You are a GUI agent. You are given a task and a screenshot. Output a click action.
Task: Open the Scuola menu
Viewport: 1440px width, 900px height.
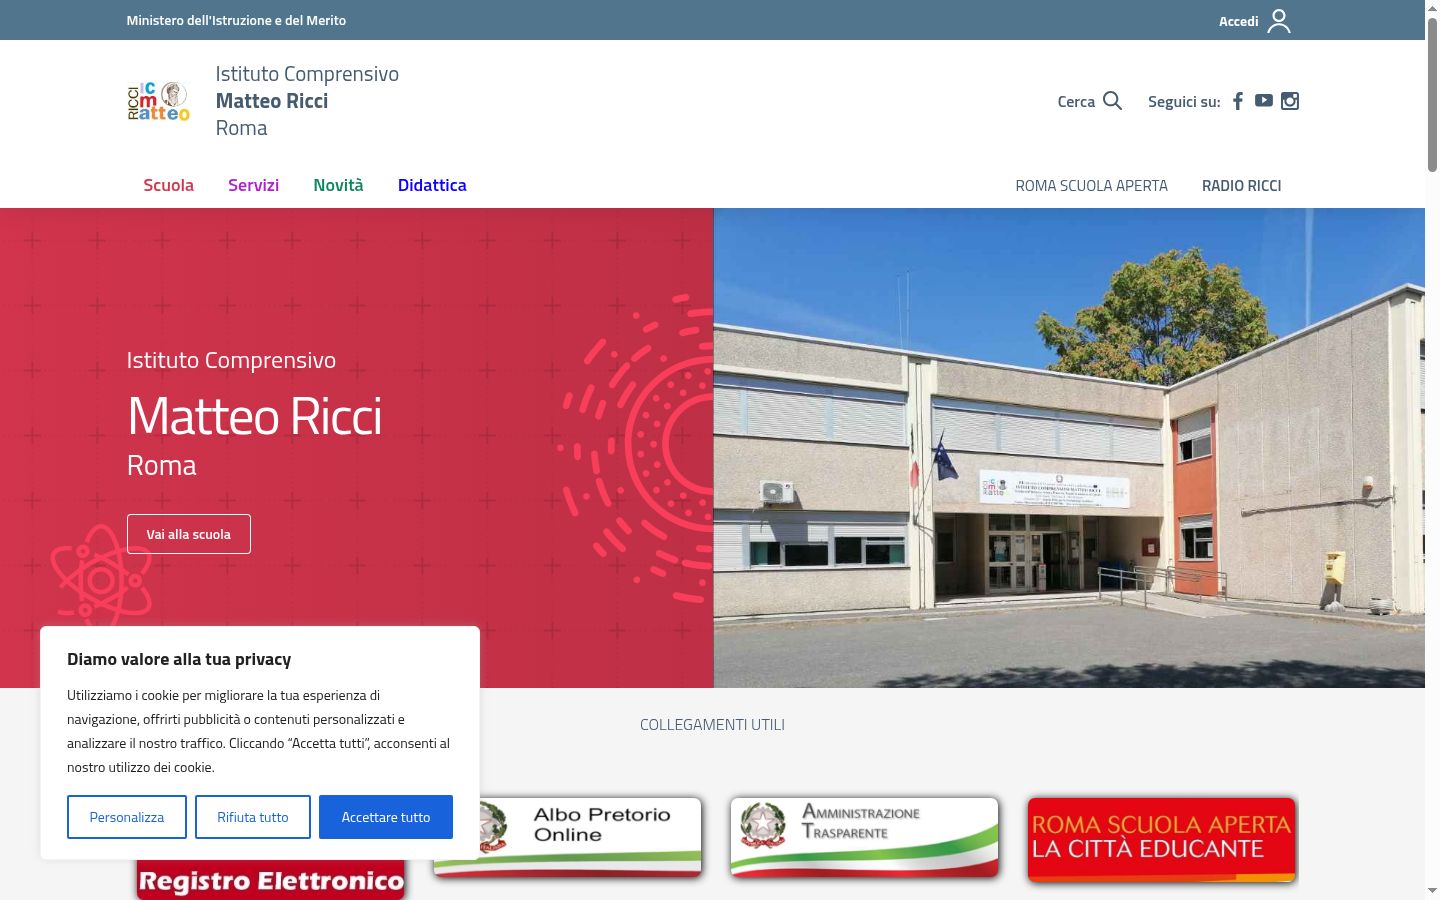(168, 185)
